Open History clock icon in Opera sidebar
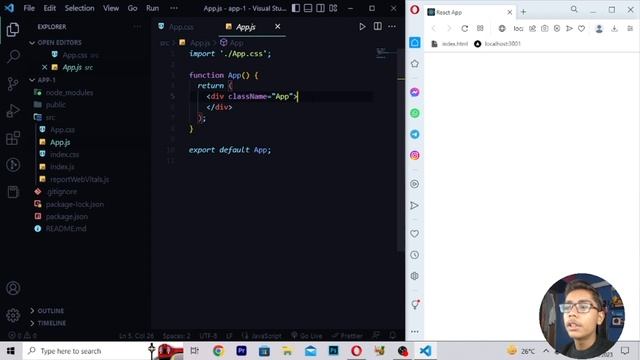This screenshot has height=360, width=640. pyautogui.click(x=415, y=255)
